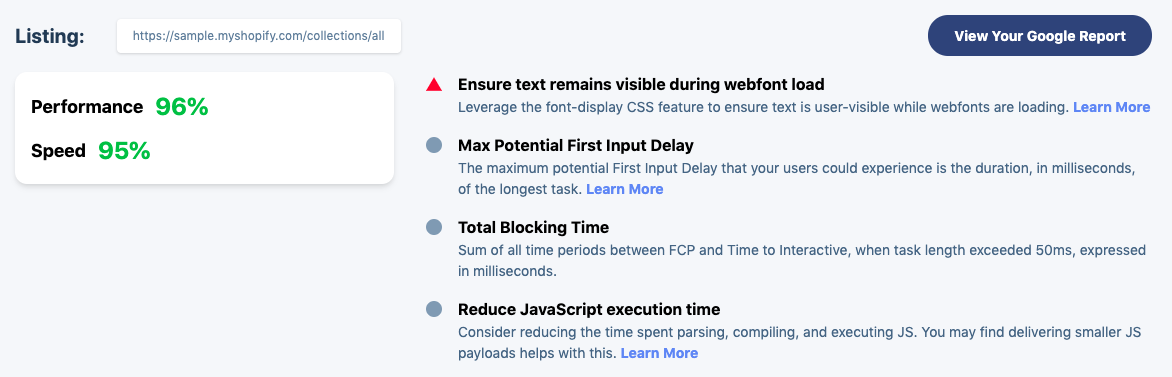1172x377 pixels.
Task: Click the font-display CSS description text
Action: click(763, 107)
